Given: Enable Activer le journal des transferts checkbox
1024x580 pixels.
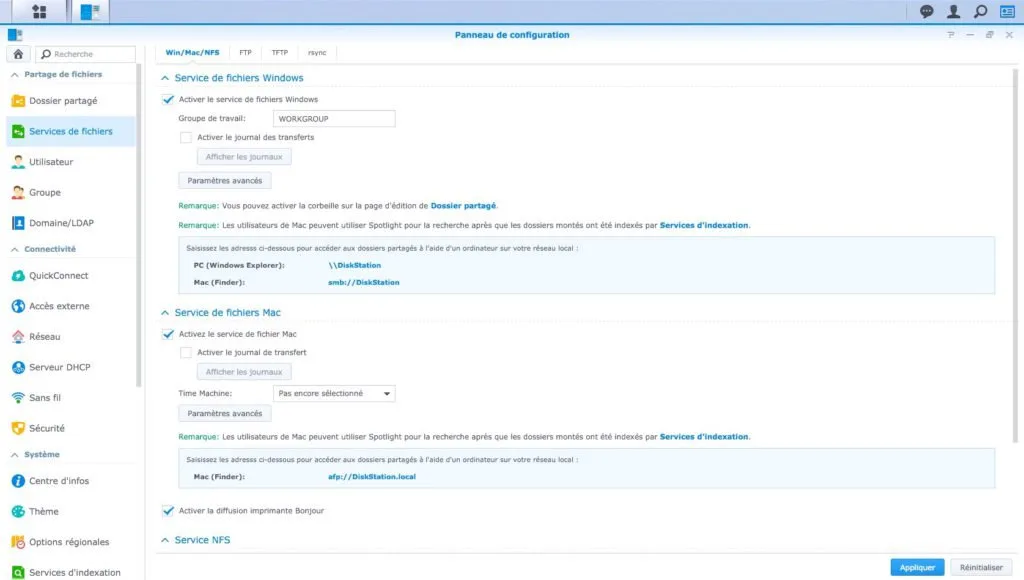Looking at the screenshot, I should [186, 137].
